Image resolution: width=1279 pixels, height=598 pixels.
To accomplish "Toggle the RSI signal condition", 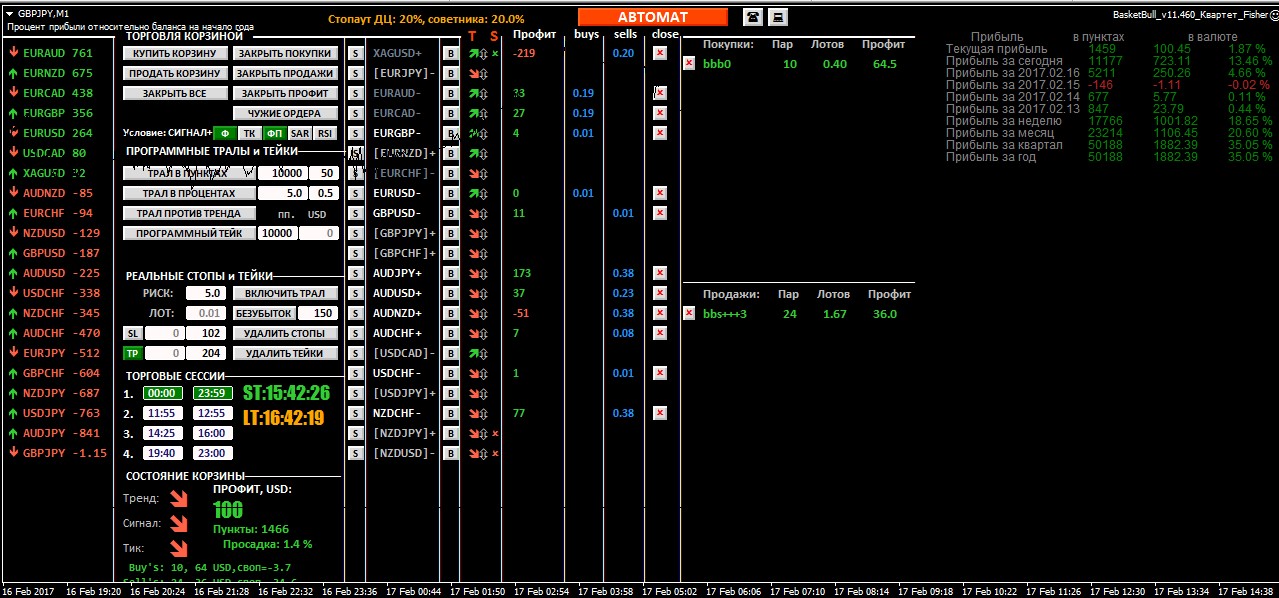I will 325,133.
